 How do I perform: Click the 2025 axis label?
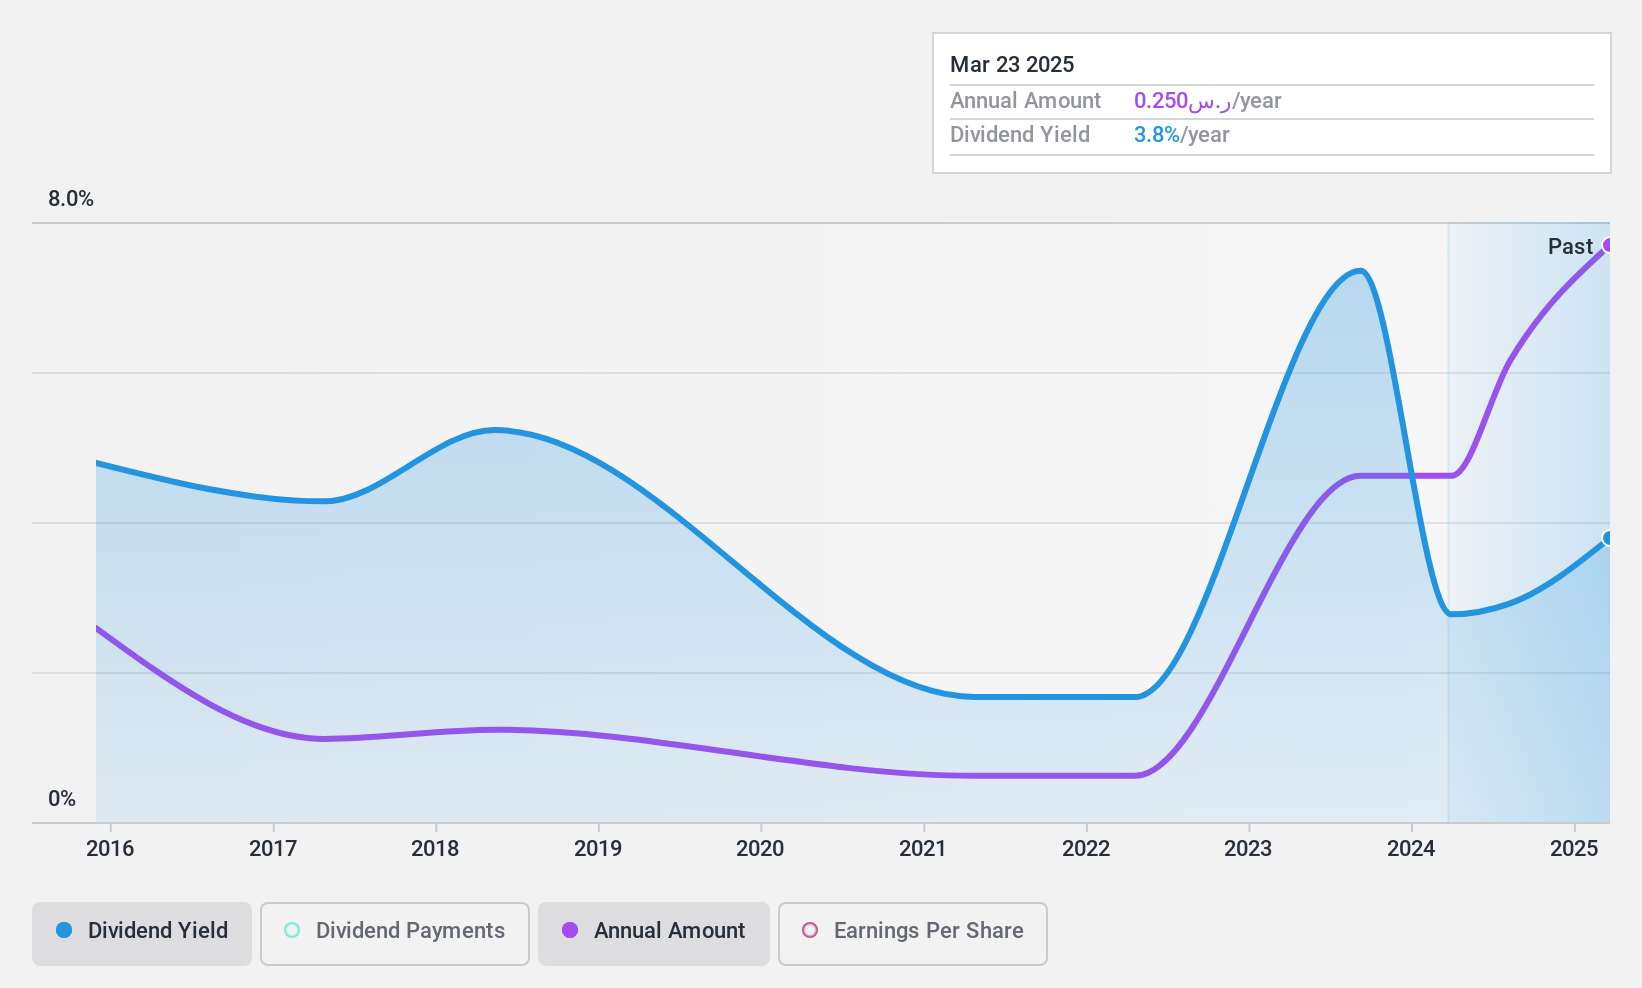pyautogui.click(x=1574, y=849)
